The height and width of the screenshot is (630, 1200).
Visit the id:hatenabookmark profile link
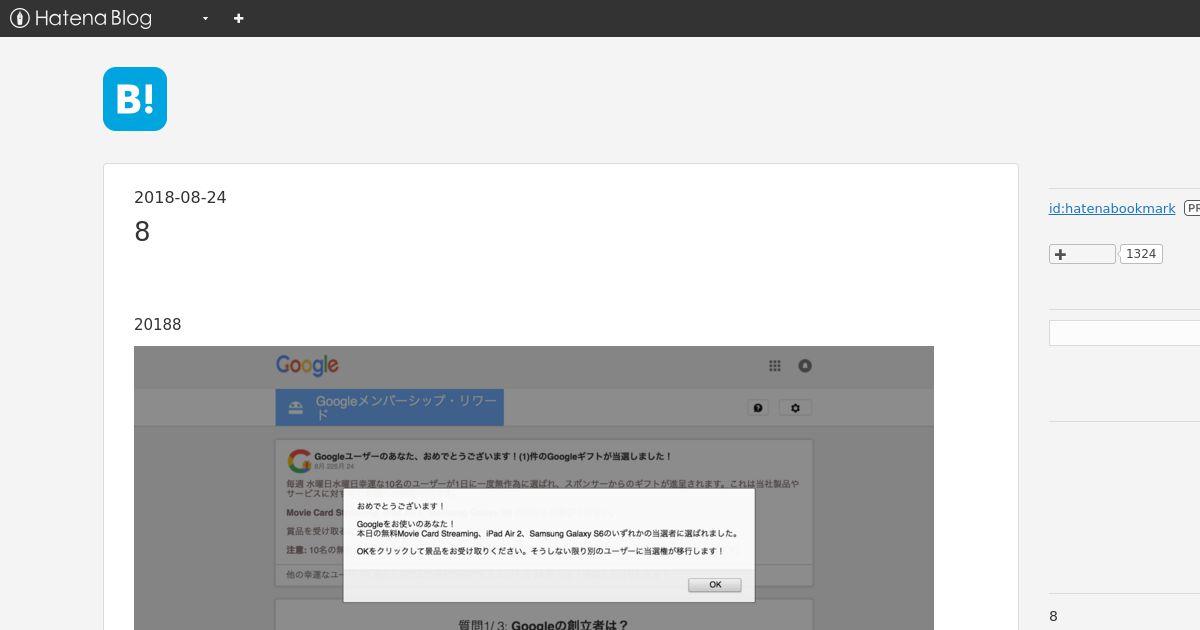(x=1112, y=208)
